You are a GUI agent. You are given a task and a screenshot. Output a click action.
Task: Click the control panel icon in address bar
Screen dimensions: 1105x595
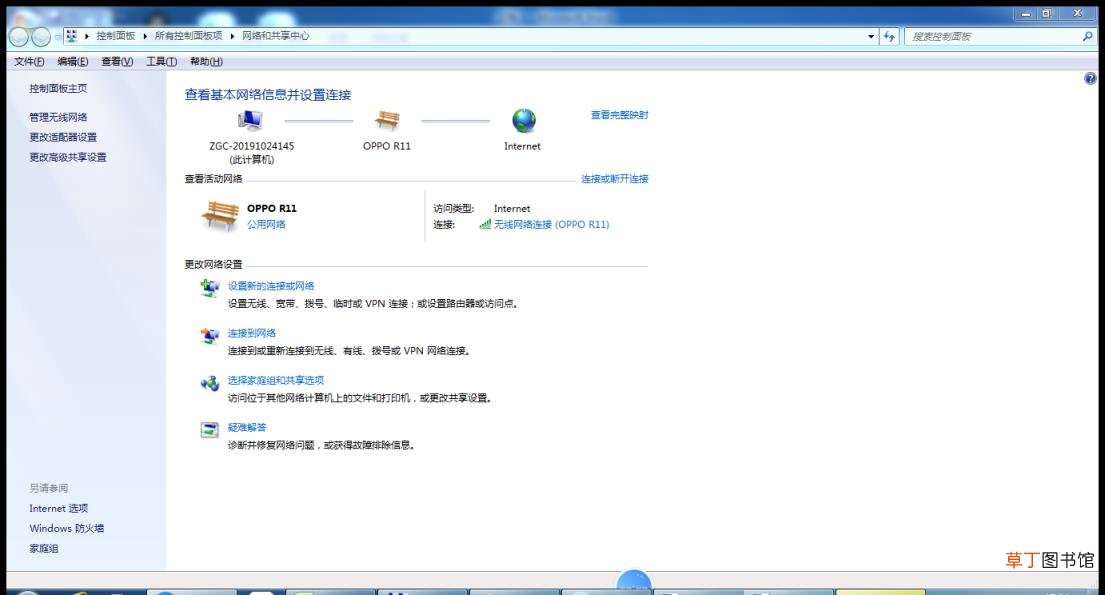pyautogui.click(x=71, y=36)
